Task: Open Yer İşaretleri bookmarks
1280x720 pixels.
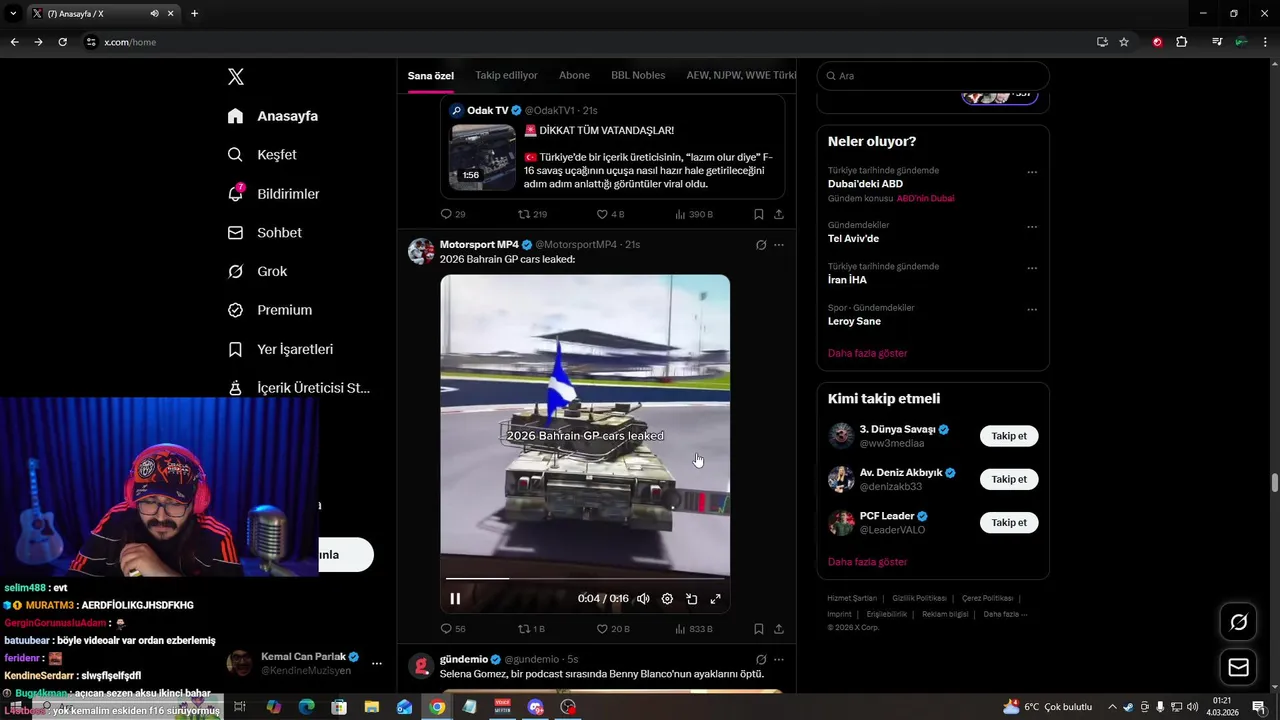Action: coord(280,349)
